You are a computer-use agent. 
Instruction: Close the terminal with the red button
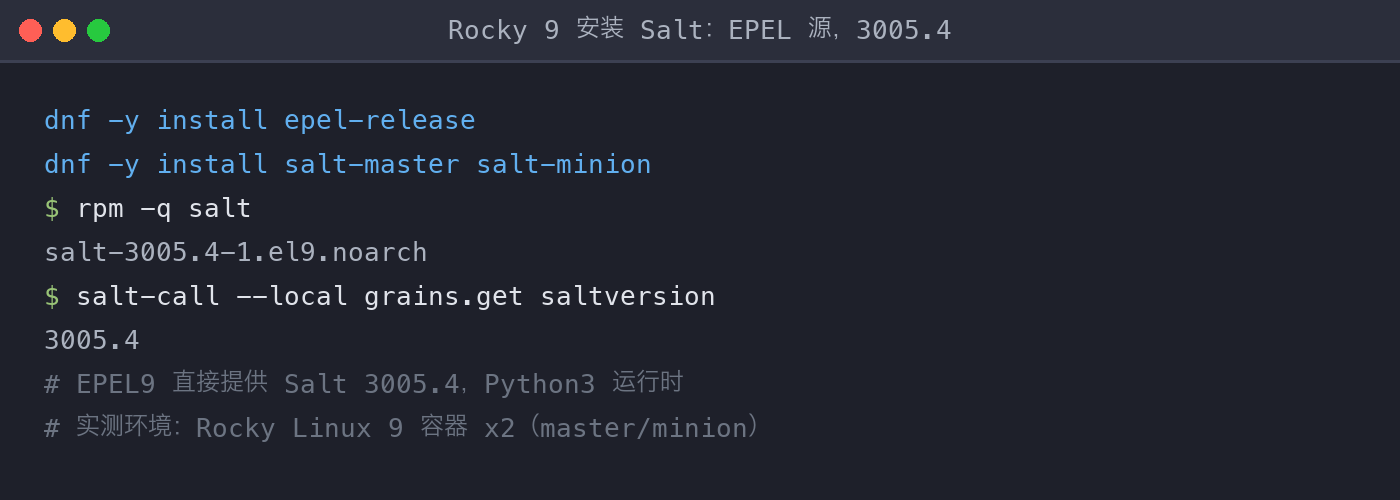click(x=30, y=30)
